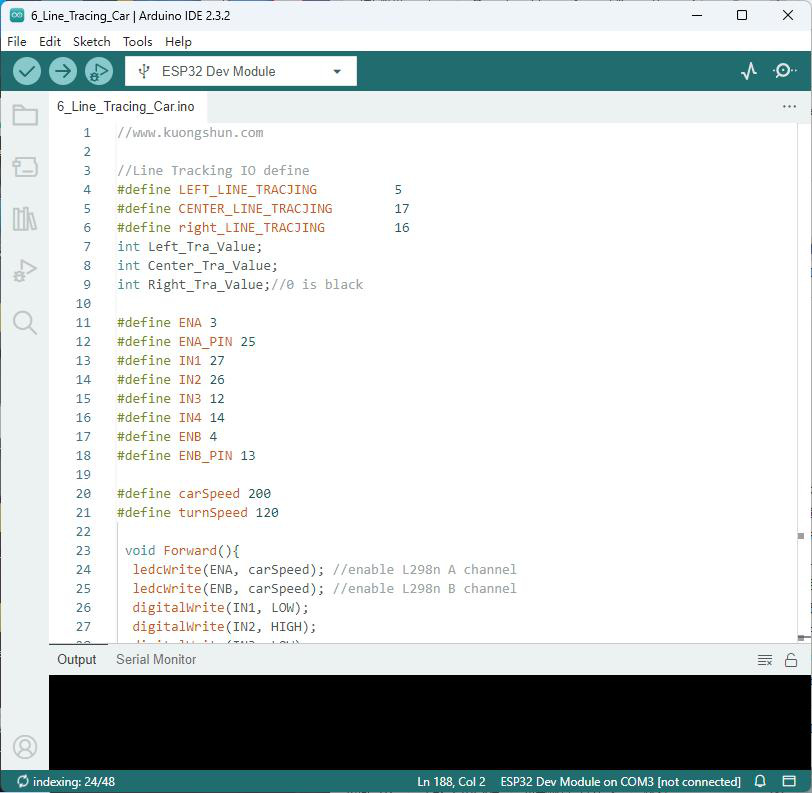Upload the sketch with the arrow button

[63, 71]
